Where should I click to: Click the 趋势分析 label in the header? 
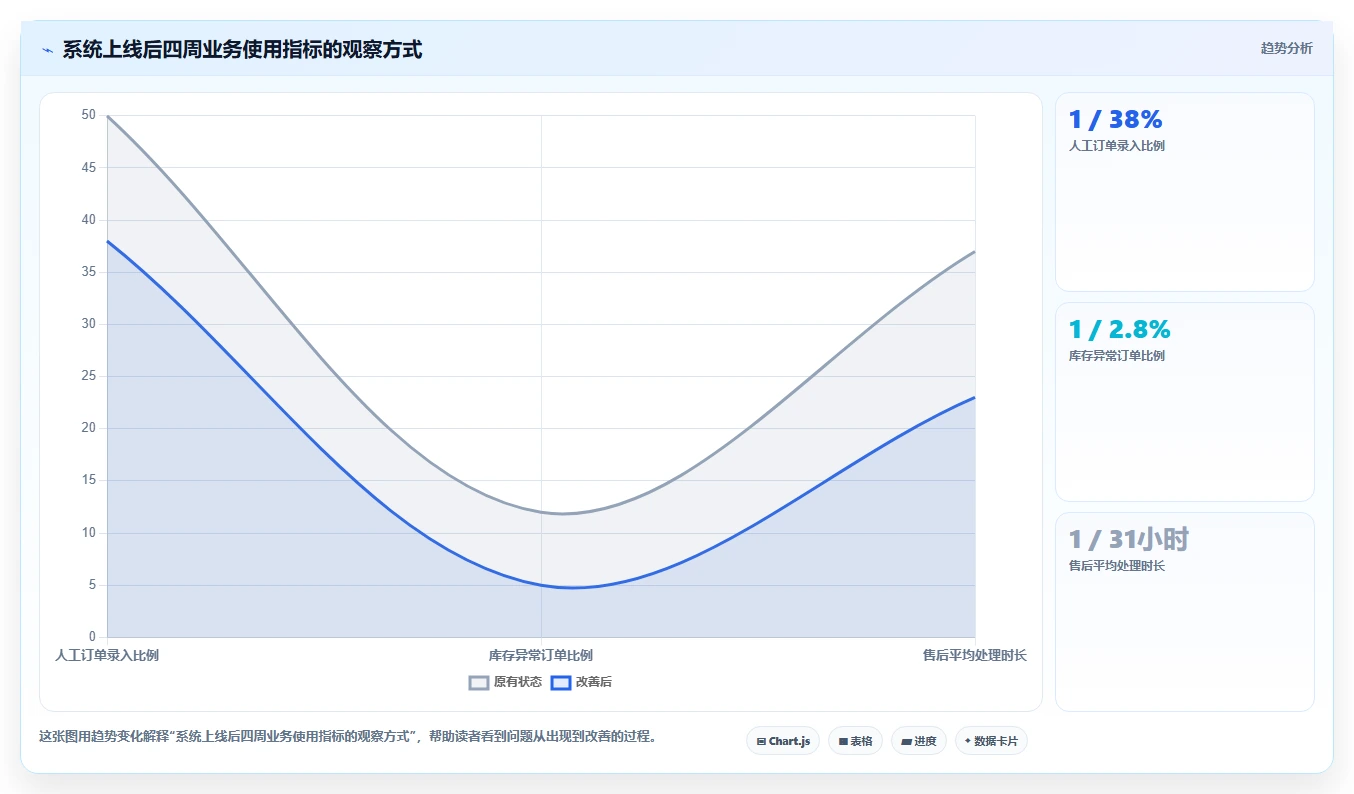coord(1286,48)
